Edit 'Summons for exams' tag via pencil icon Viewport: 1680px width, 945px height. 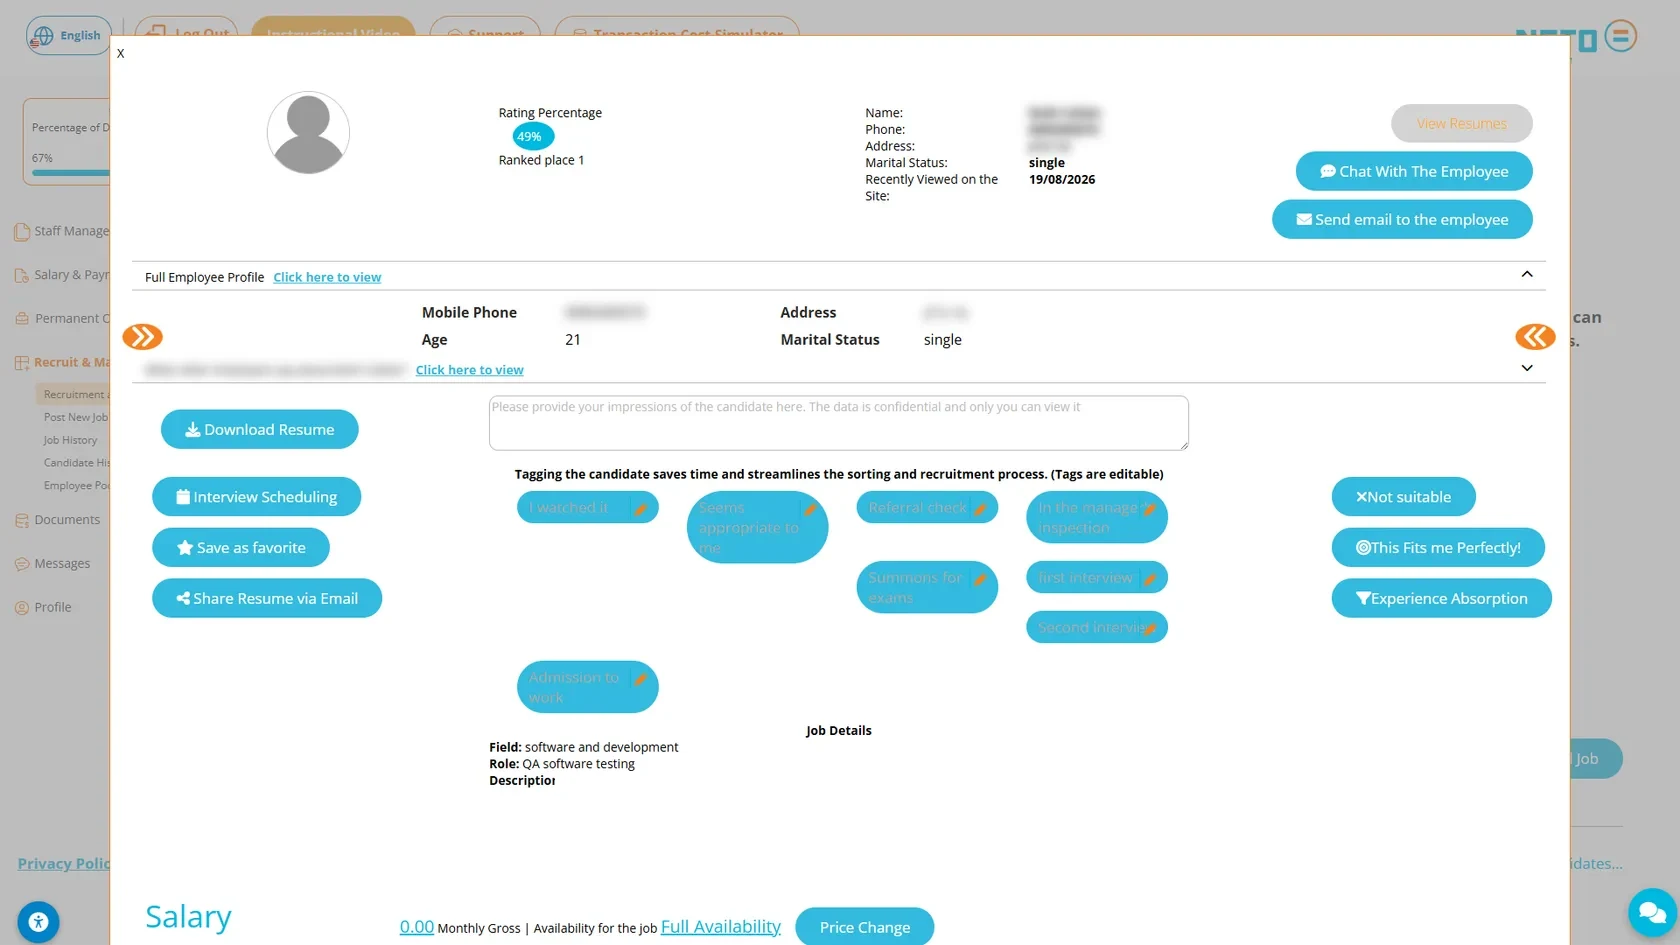[x=980, y=579]
